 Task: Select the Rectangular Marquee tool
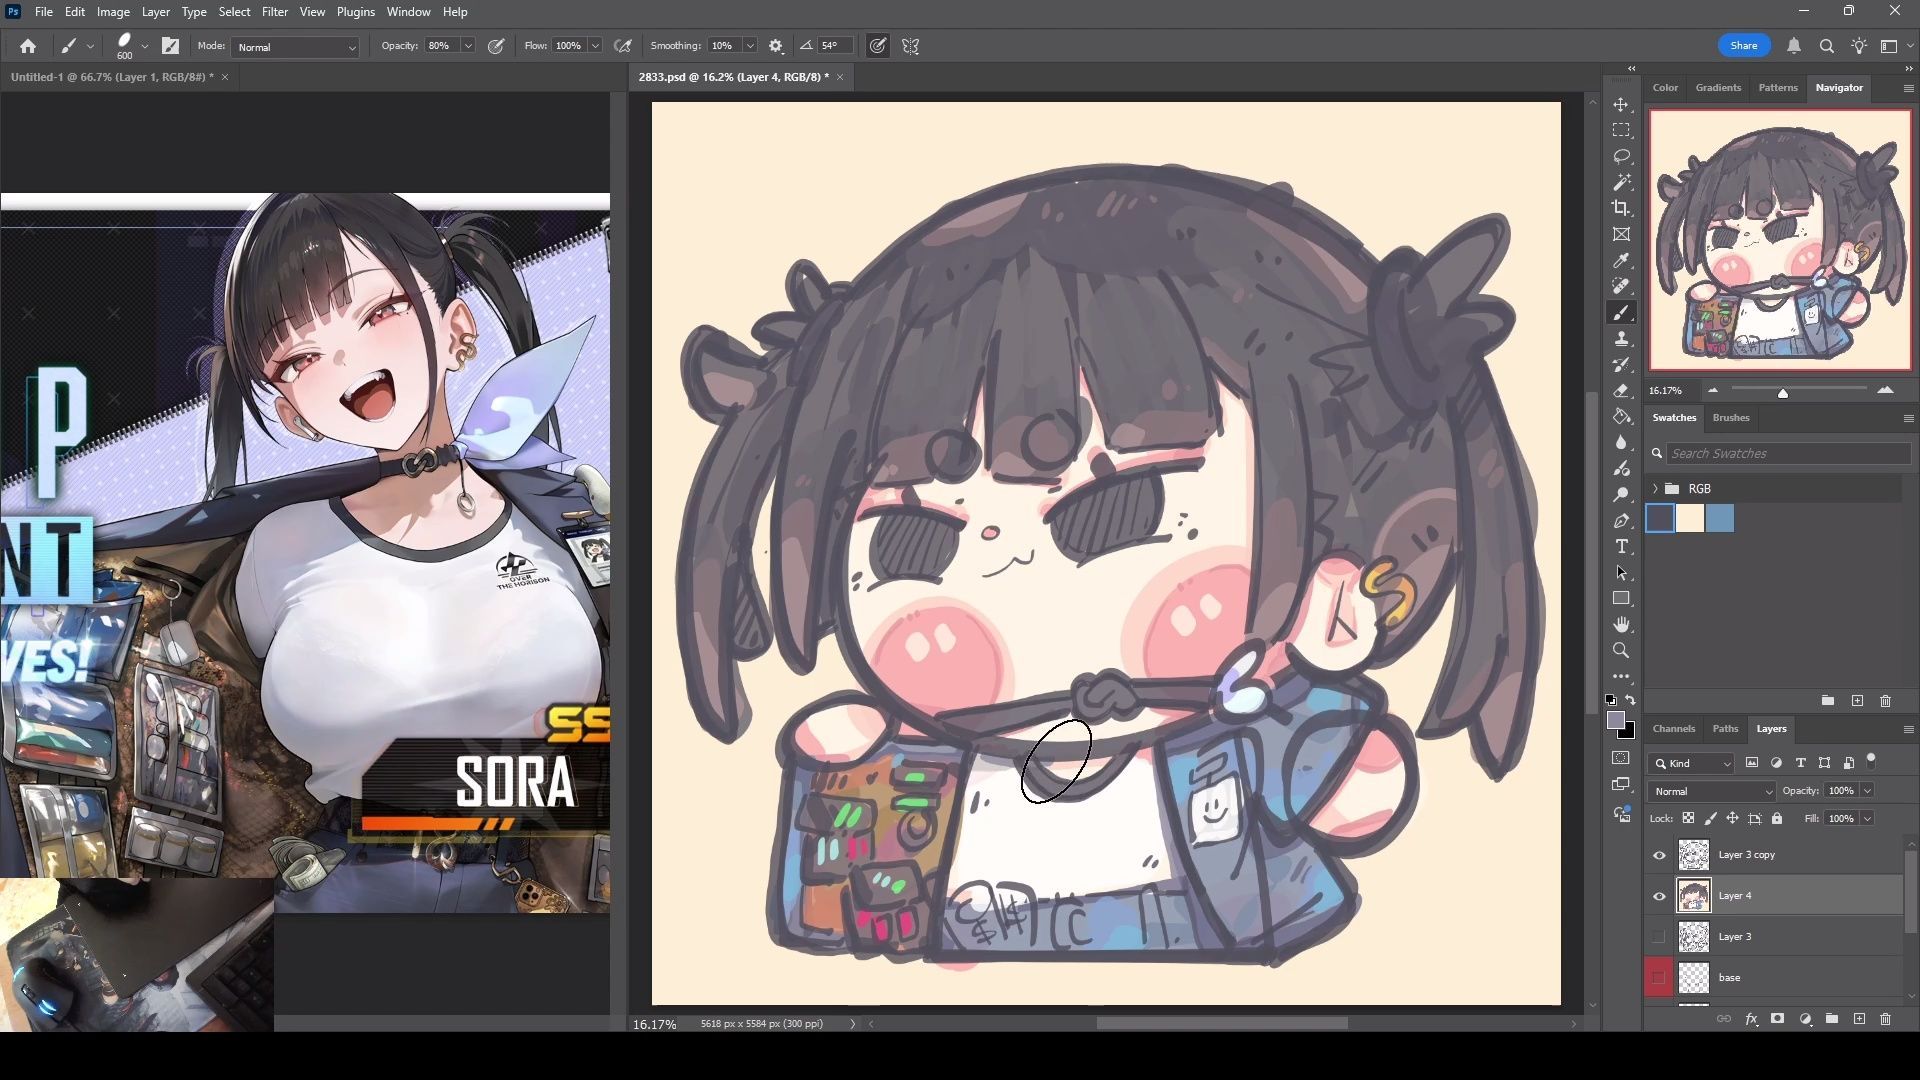1621,131
